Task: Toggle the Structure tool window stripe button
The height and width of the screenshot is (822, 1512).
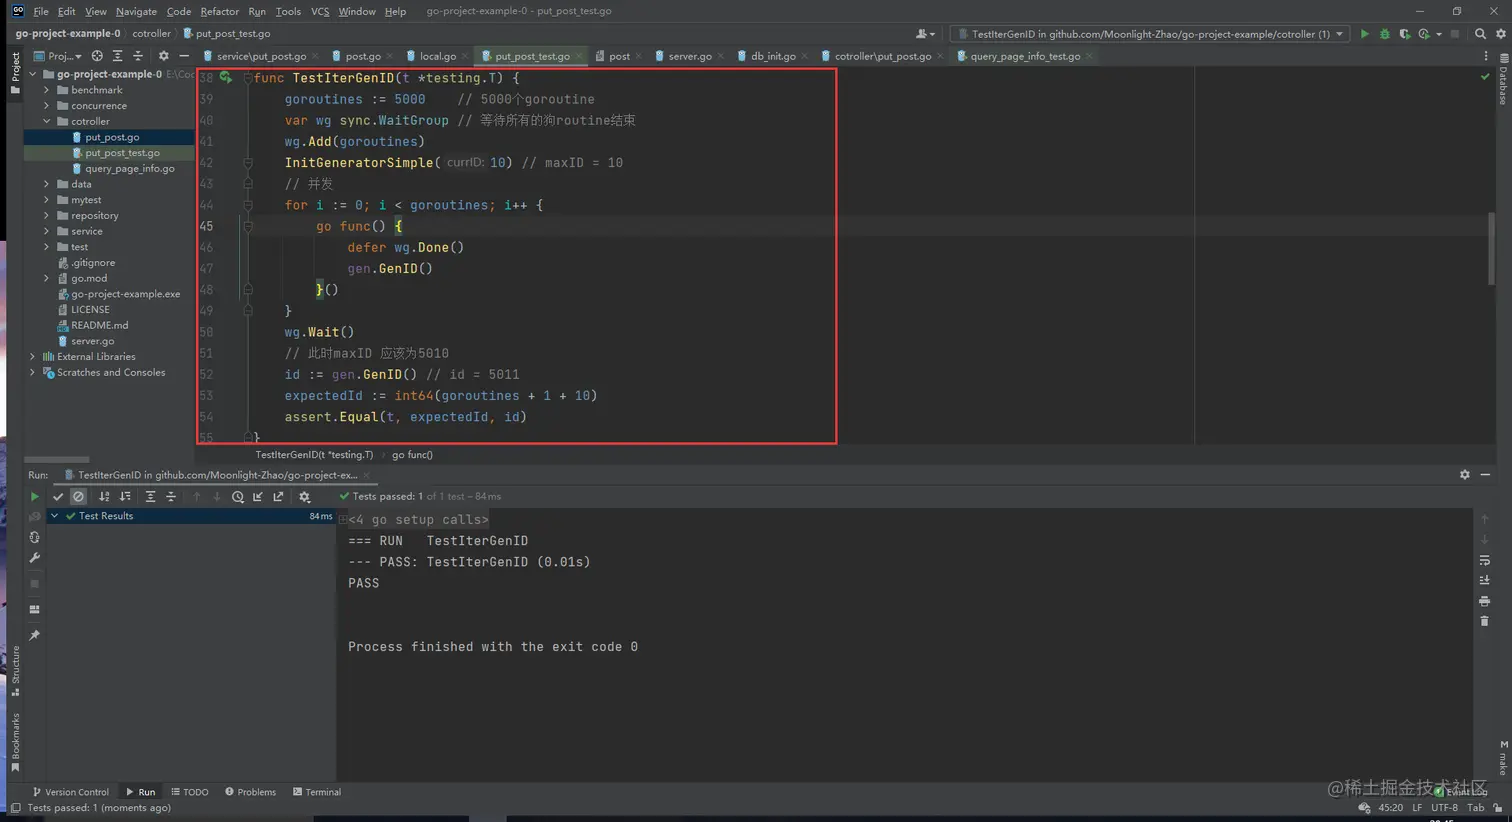Action: pos(15,670)
